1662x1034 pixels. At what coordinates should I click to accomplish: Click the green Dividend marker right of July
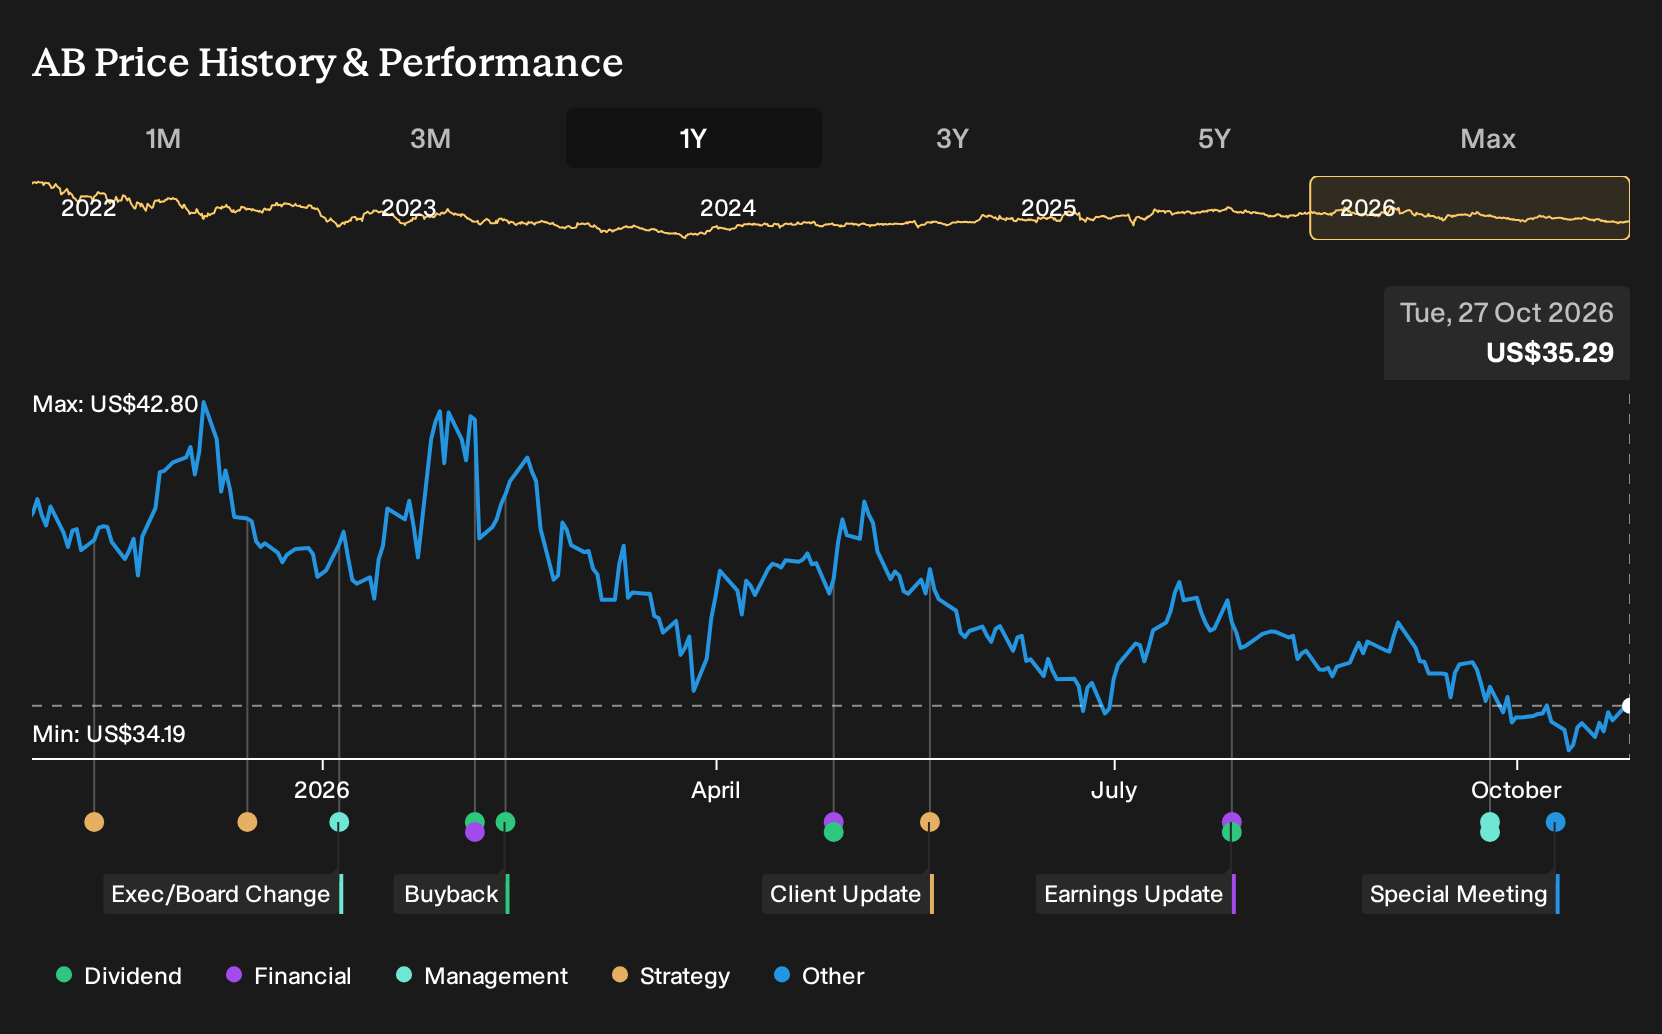pos(1232,832)
